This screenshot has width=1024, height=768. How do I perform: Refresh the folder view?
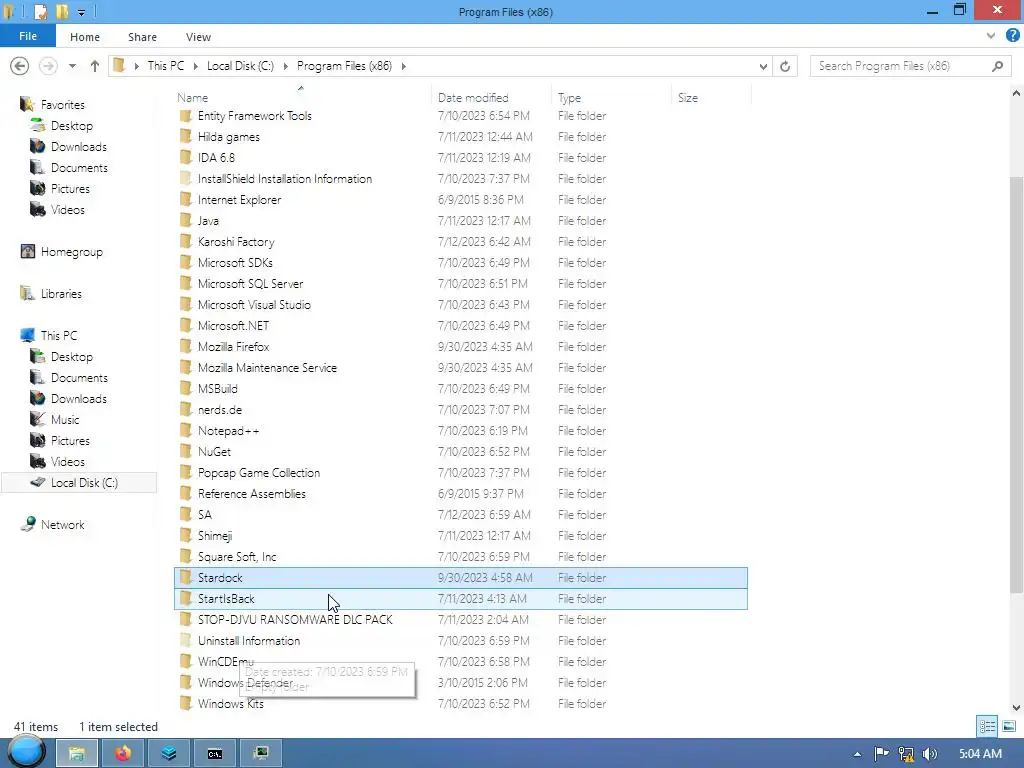pyautogui.click(x=785, y=66)
